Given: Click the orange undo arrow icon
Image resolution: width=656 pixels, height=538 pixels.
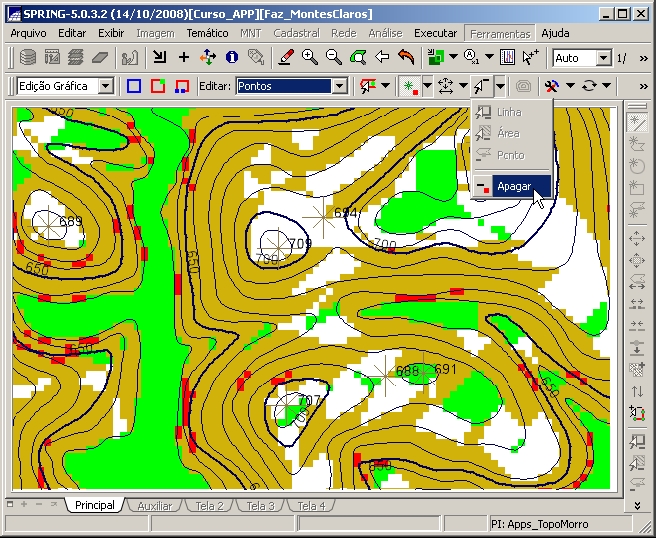Looking at the screenshot, I should click(x=406, y=58).
